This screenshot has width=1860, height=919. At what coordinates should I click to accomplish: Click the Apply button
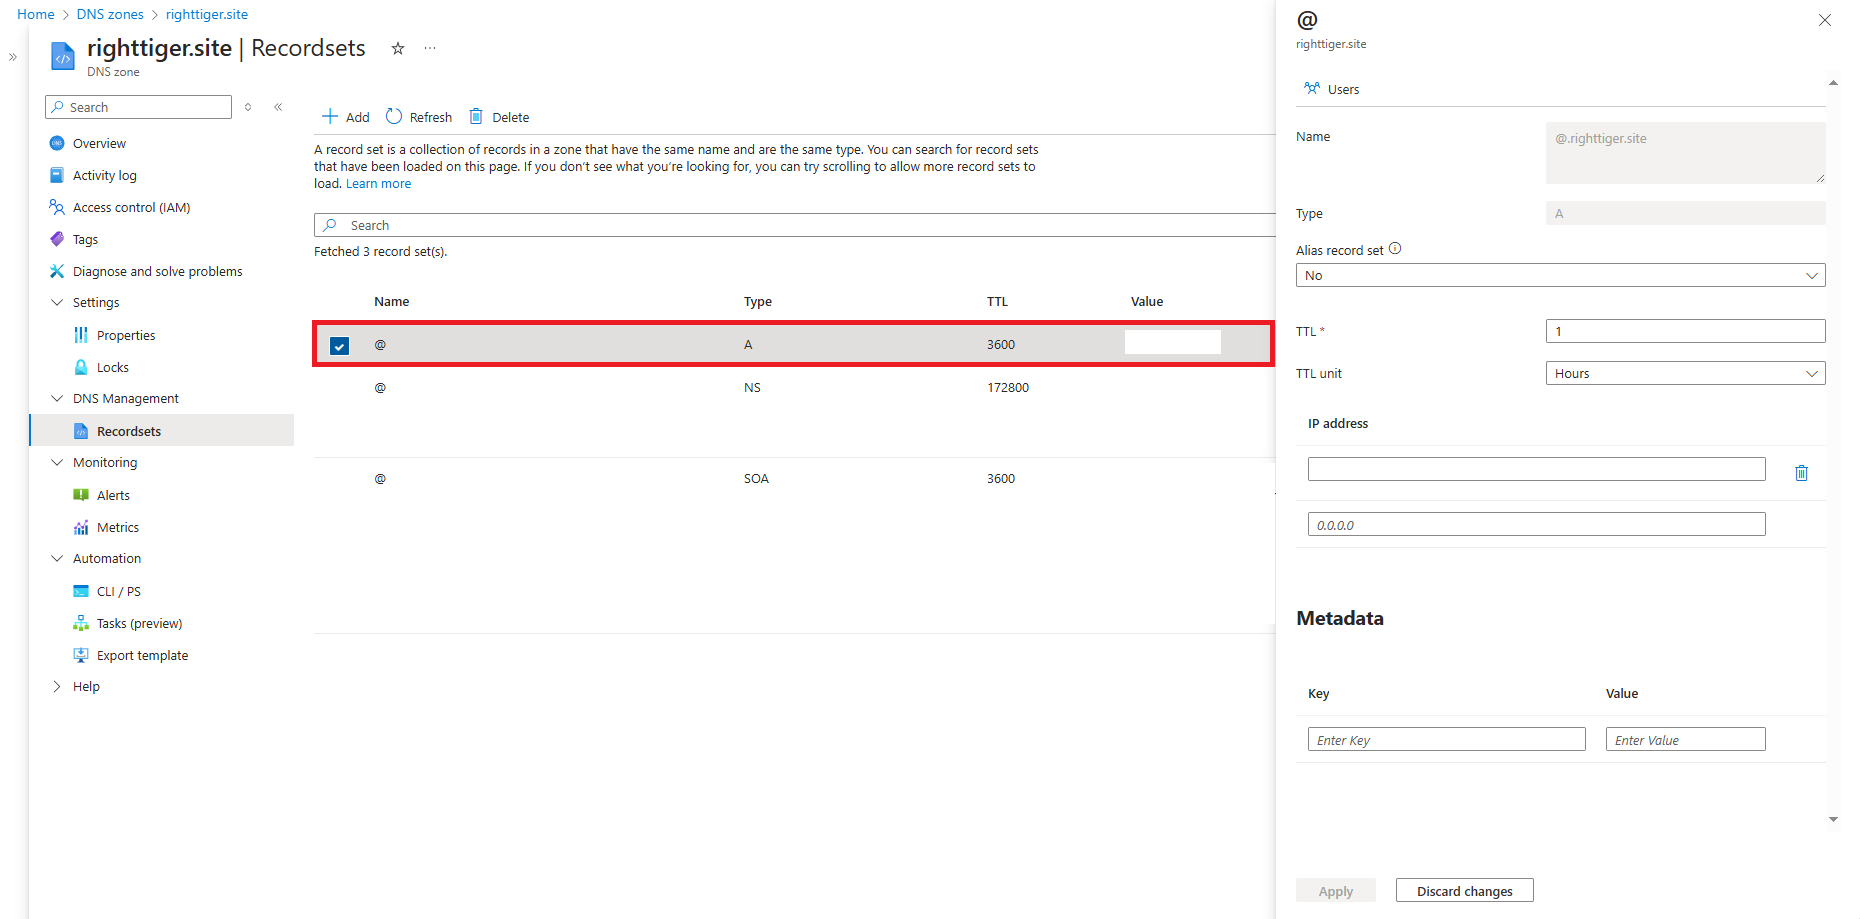pos(1335,890)
